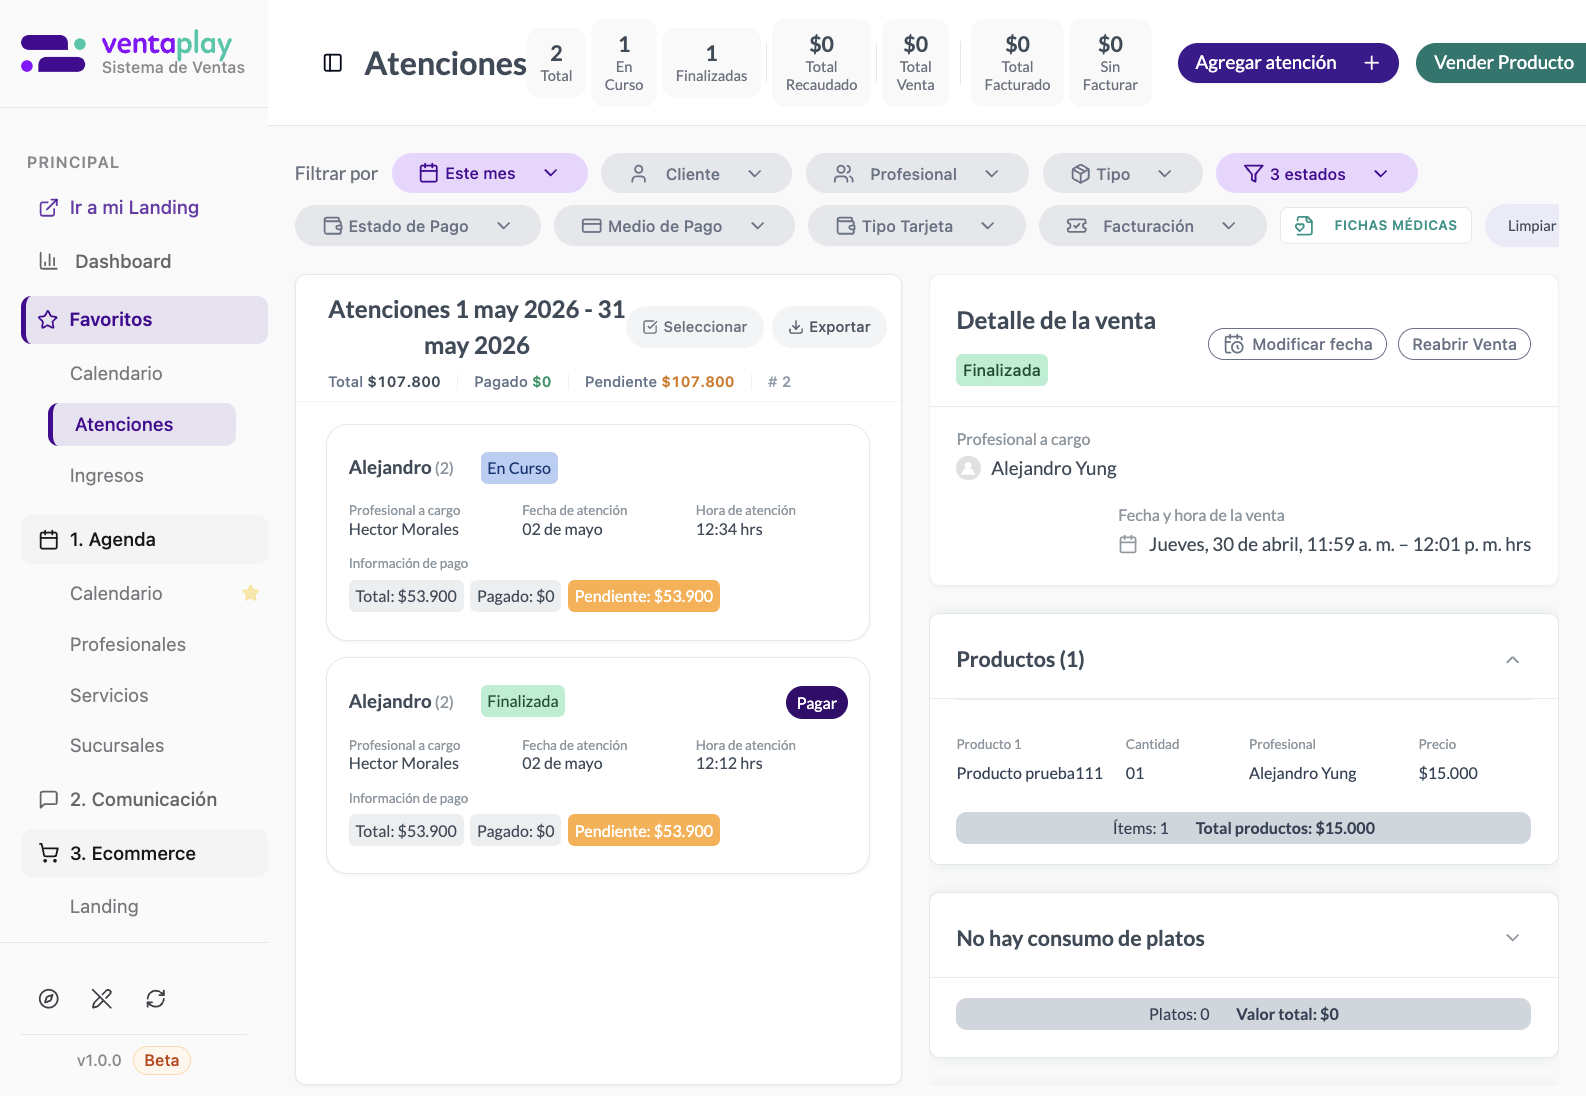Export the attentions list with Exportar
1586x1096 pixels.
pos(829,327)
